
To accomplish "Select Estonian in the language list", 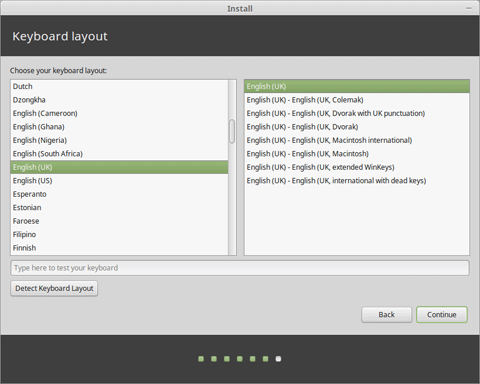I will point(119,208).
